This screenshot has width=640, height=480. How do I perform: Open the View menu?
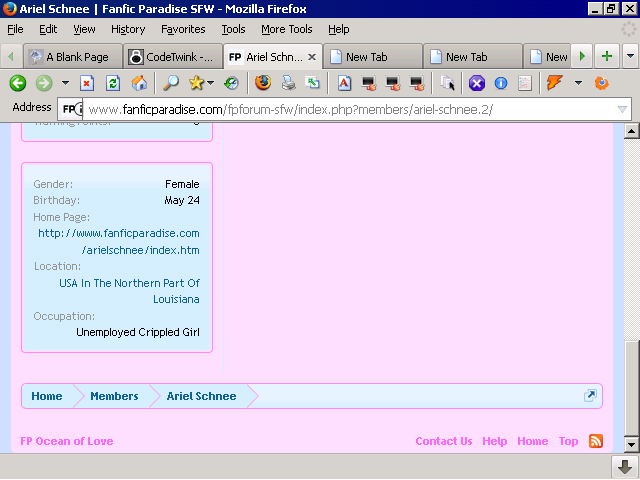pos(84,29)
